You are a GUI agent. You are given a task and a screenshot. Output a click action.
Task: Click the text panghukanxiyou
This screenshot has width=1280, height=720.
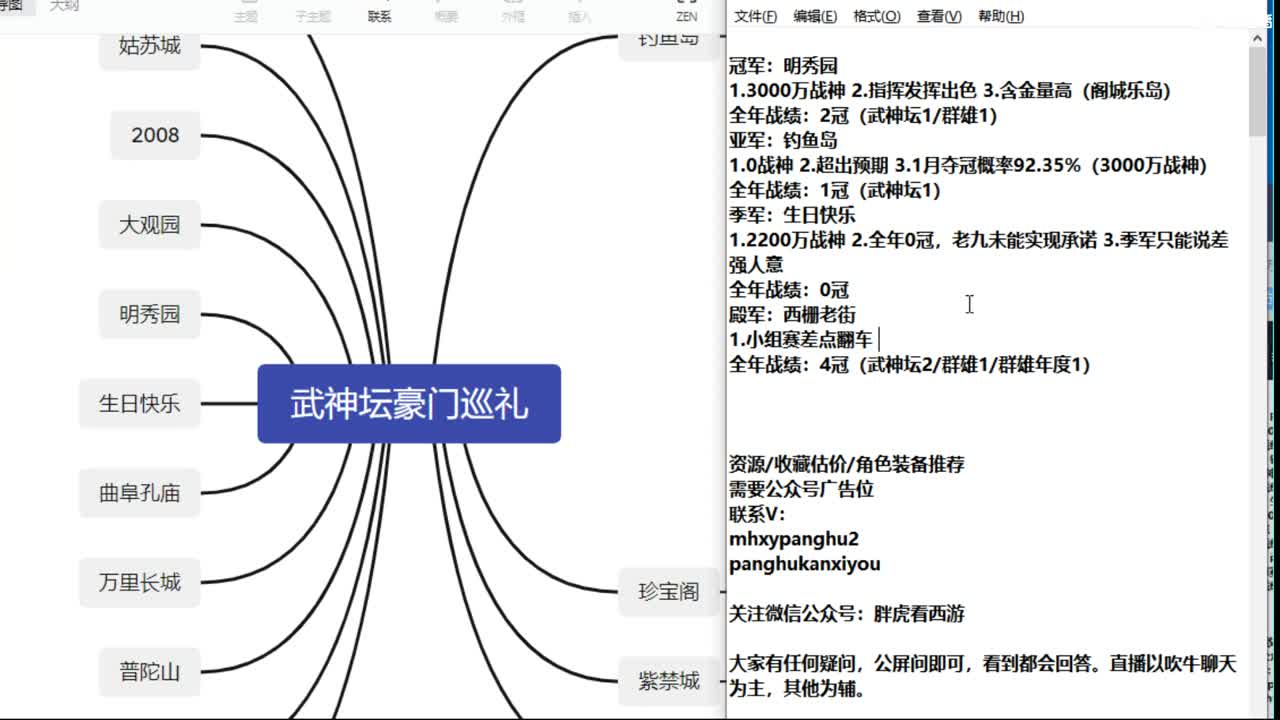[805, 564]
